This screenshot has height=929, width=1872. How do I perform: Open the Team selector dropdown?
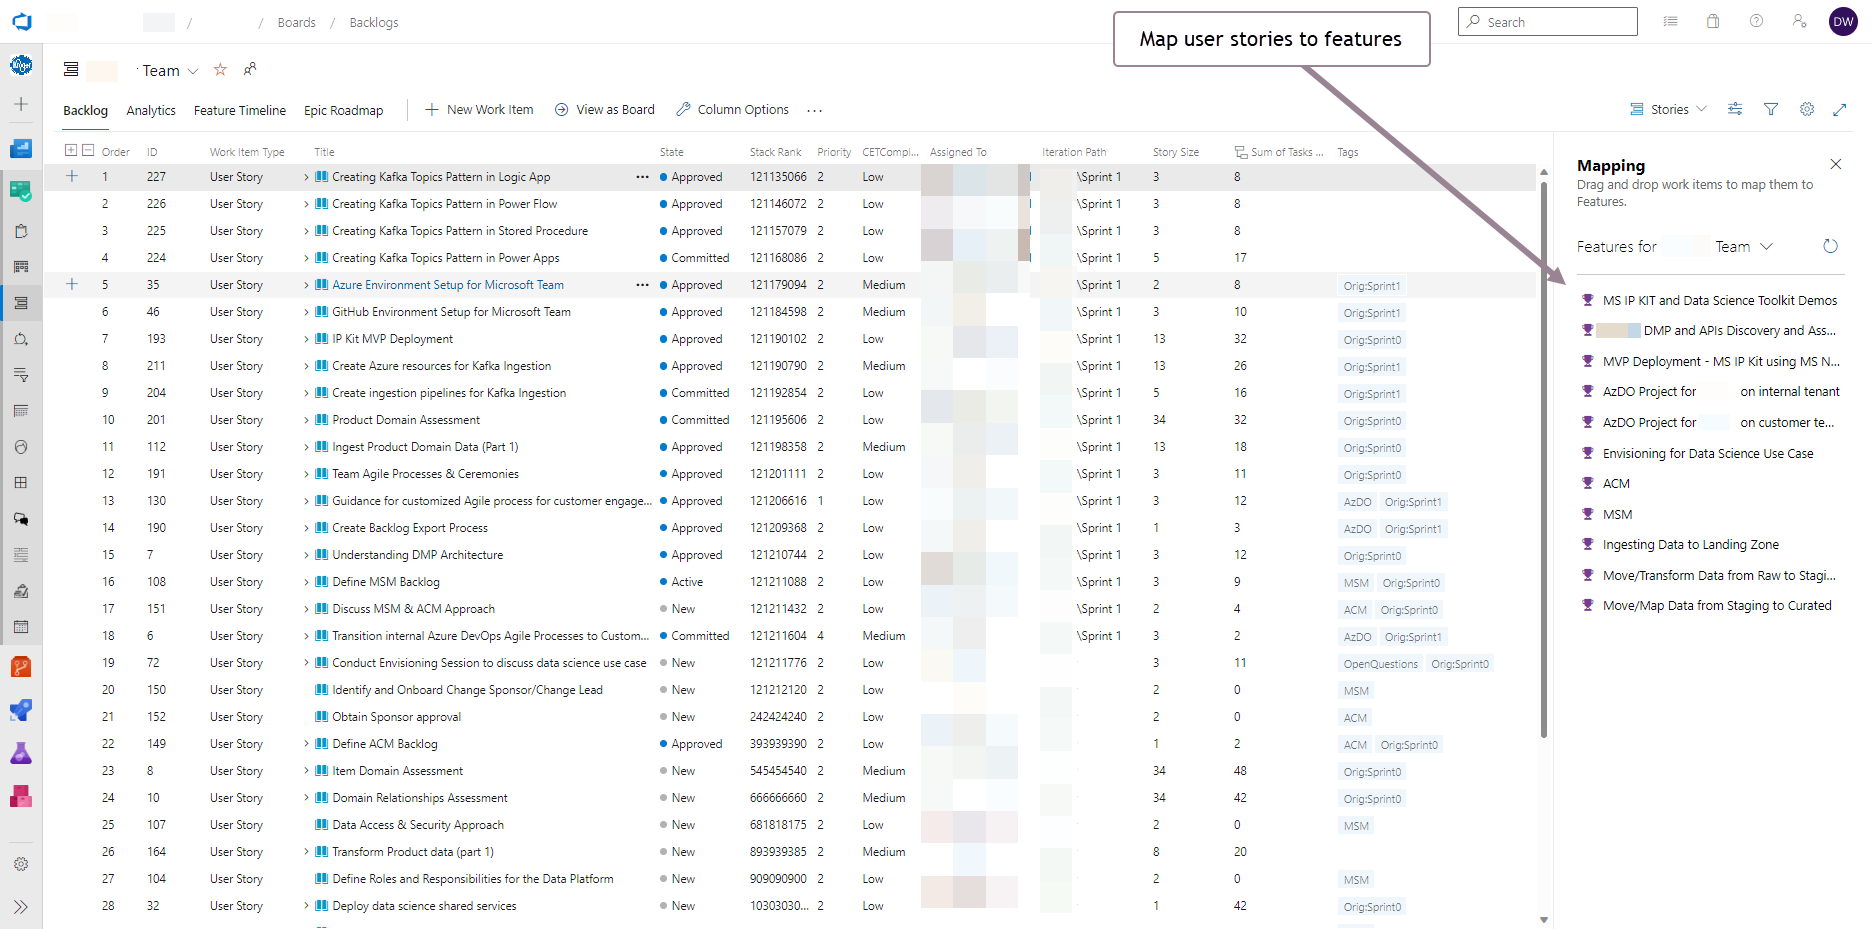191,70
